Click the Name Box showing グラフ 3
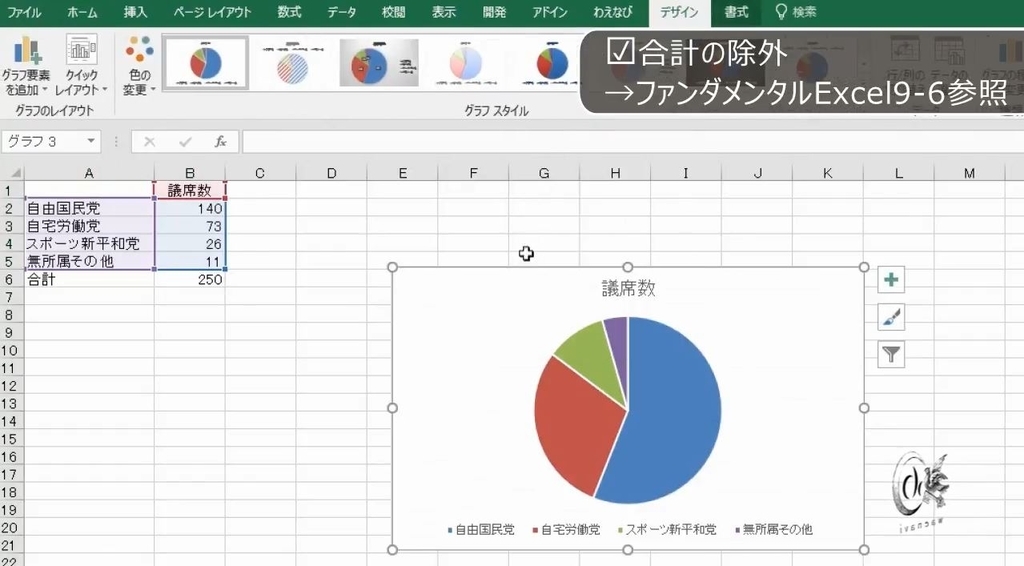Viewport: 1024px width, 566px height. coord(43,142)
